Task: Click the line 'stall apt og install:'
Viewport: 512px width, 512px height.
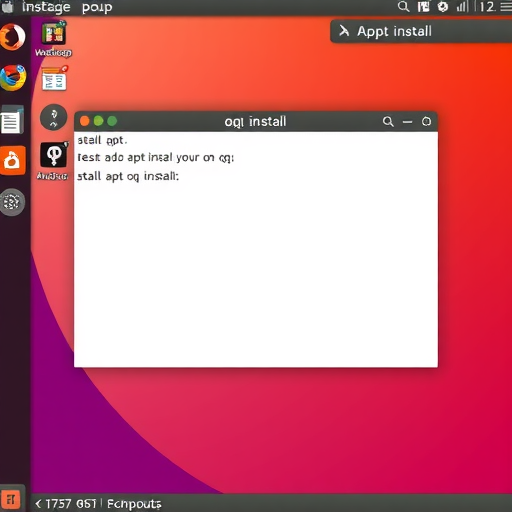Action: click(128, 176)
